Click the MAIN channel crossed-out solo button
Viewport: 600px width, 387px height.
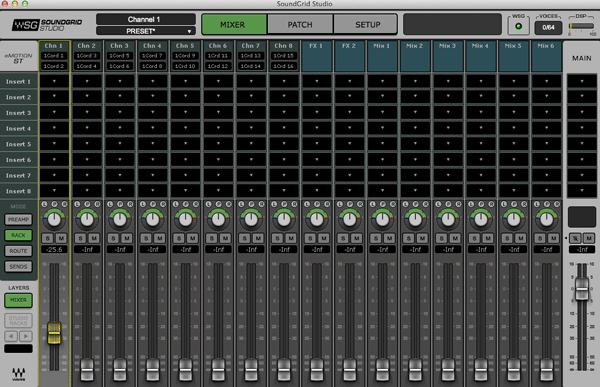(x=575, y=238)
